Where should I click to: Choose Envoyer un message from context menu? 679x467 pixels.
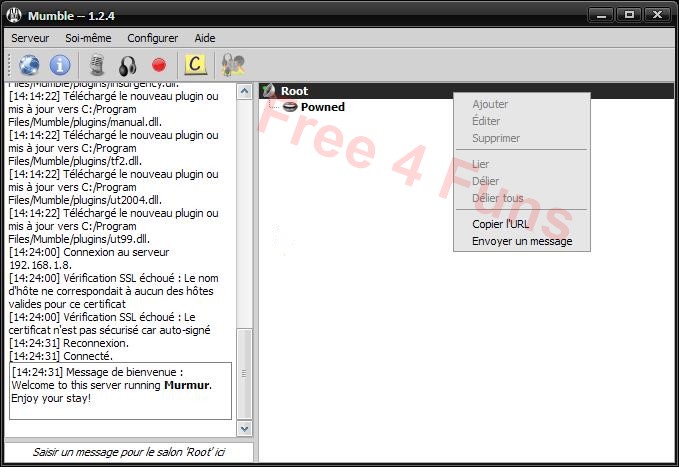pyautogui.click(x=522, y=241)
